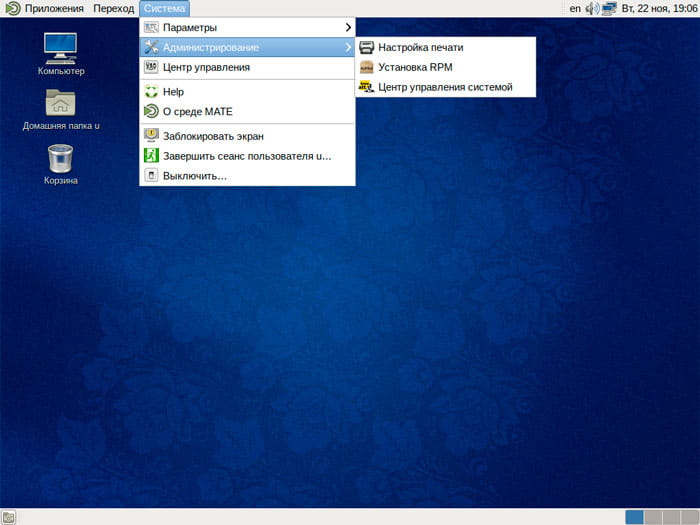Viewport: 700px width, 525px height.
Task: Click the Администрирование submenu chevron
Action: click(348, 47)
